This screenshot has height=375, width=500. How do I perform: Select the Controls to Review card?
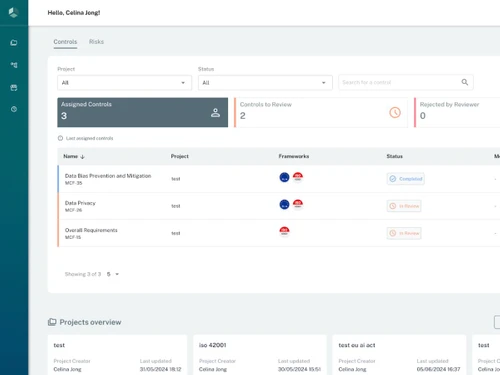pos(321,112)
